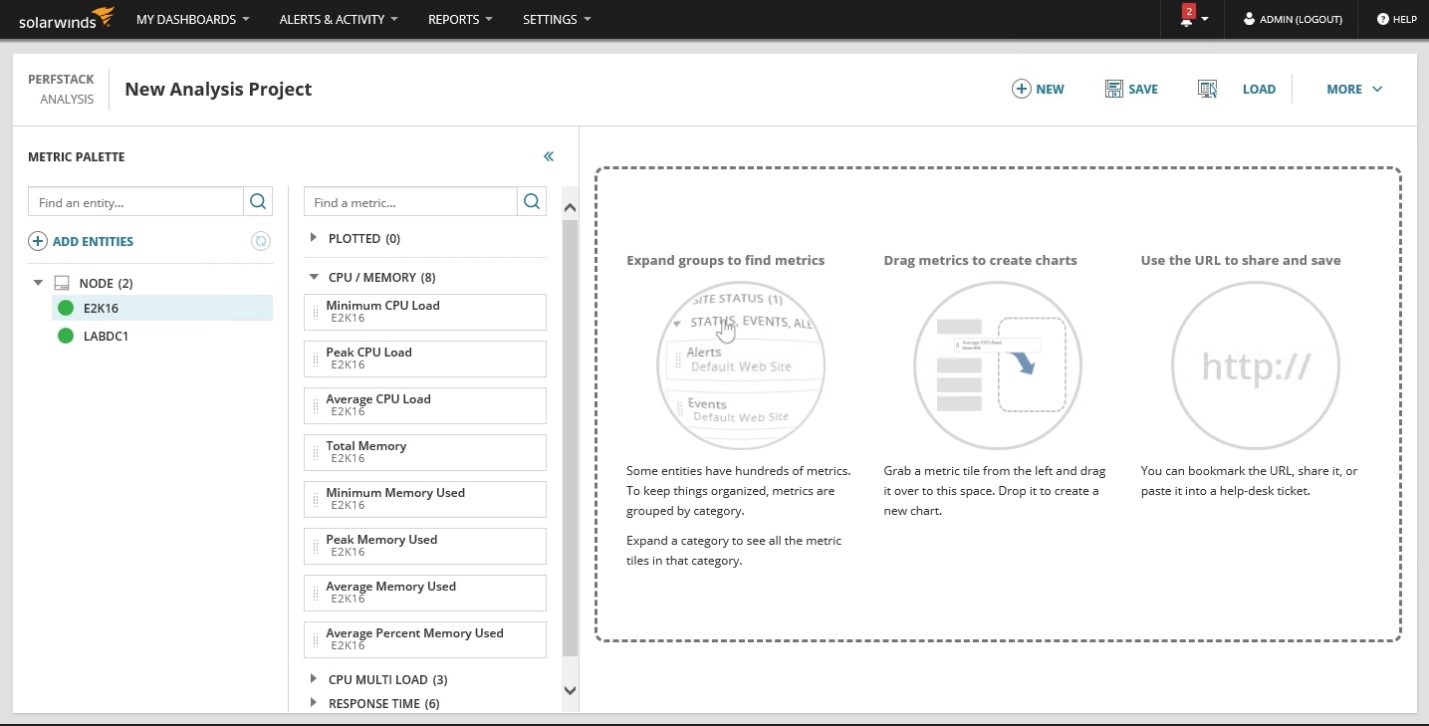The image size is (1429, 726).
Task: Collapse the Metric Palette with double-chevron
Action: 548,156
